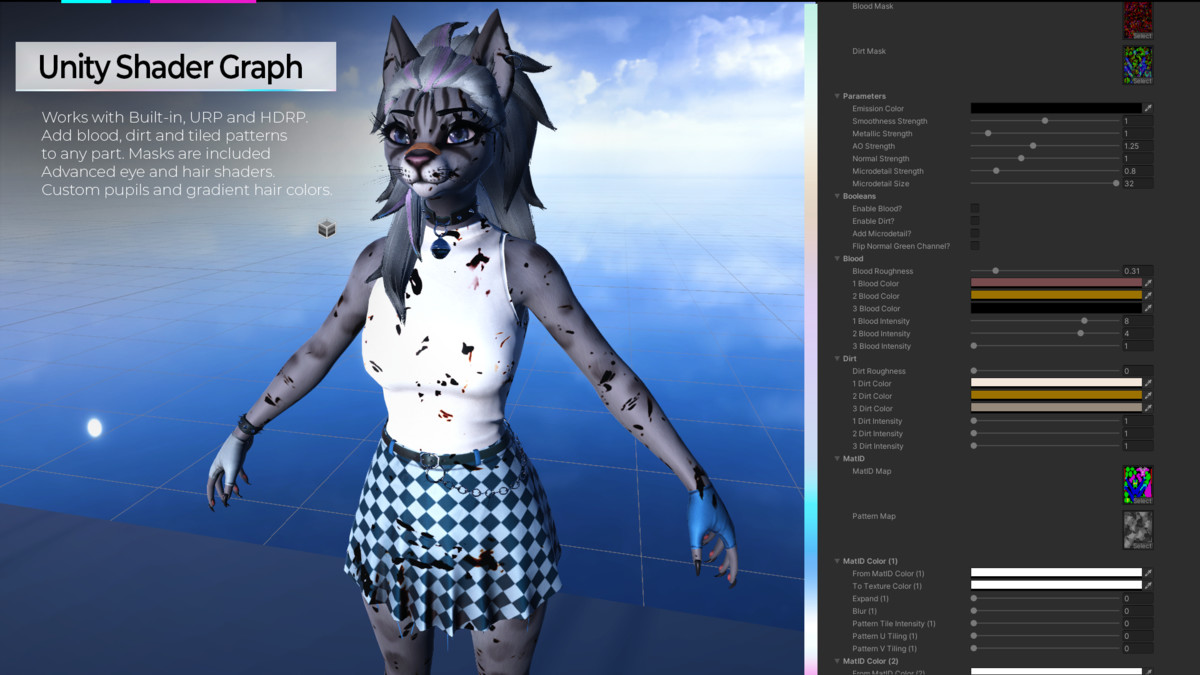Image resolution: width=1200 pixels, height=675 pixels.
Task: Click the Metallic Strength slider handle
Action: 988,133
